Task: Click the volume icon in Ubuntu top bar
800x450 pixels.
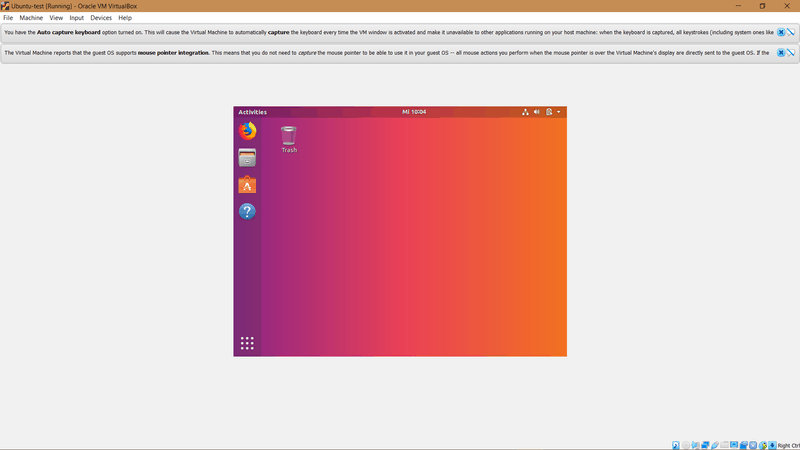Action: point(537,112)
